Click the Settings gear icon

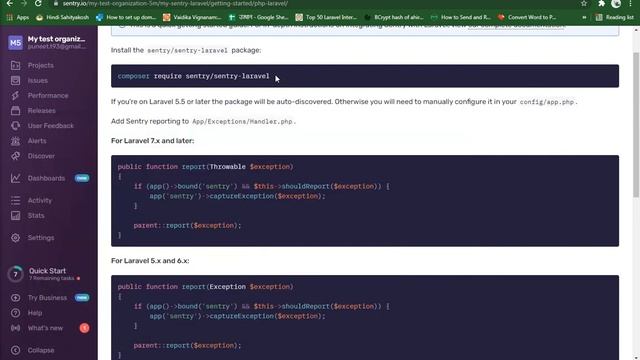[16, 238]
